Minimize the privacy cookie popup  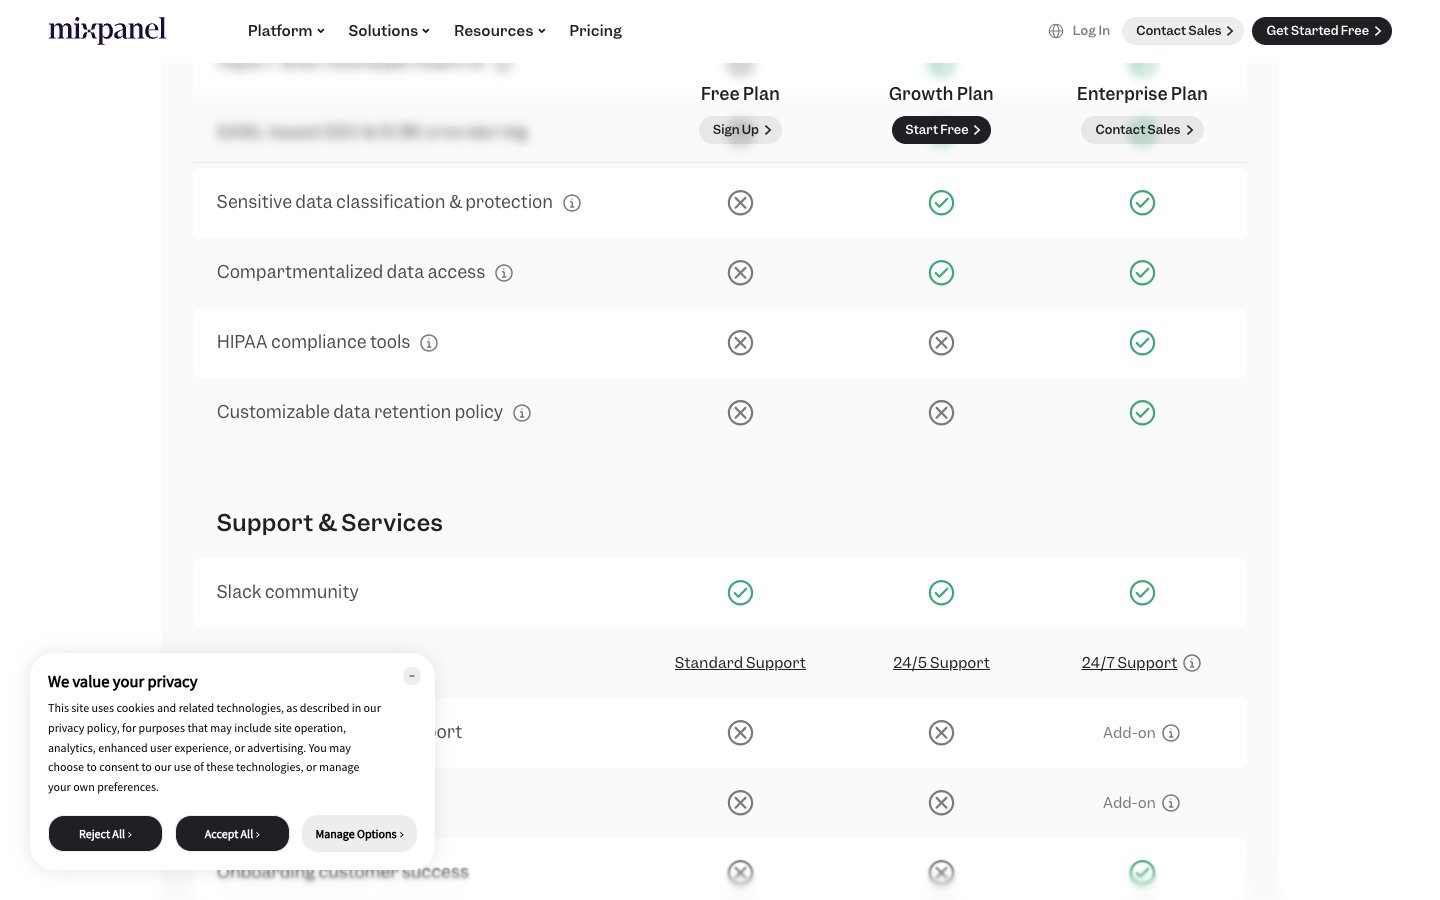click(412, 676)
